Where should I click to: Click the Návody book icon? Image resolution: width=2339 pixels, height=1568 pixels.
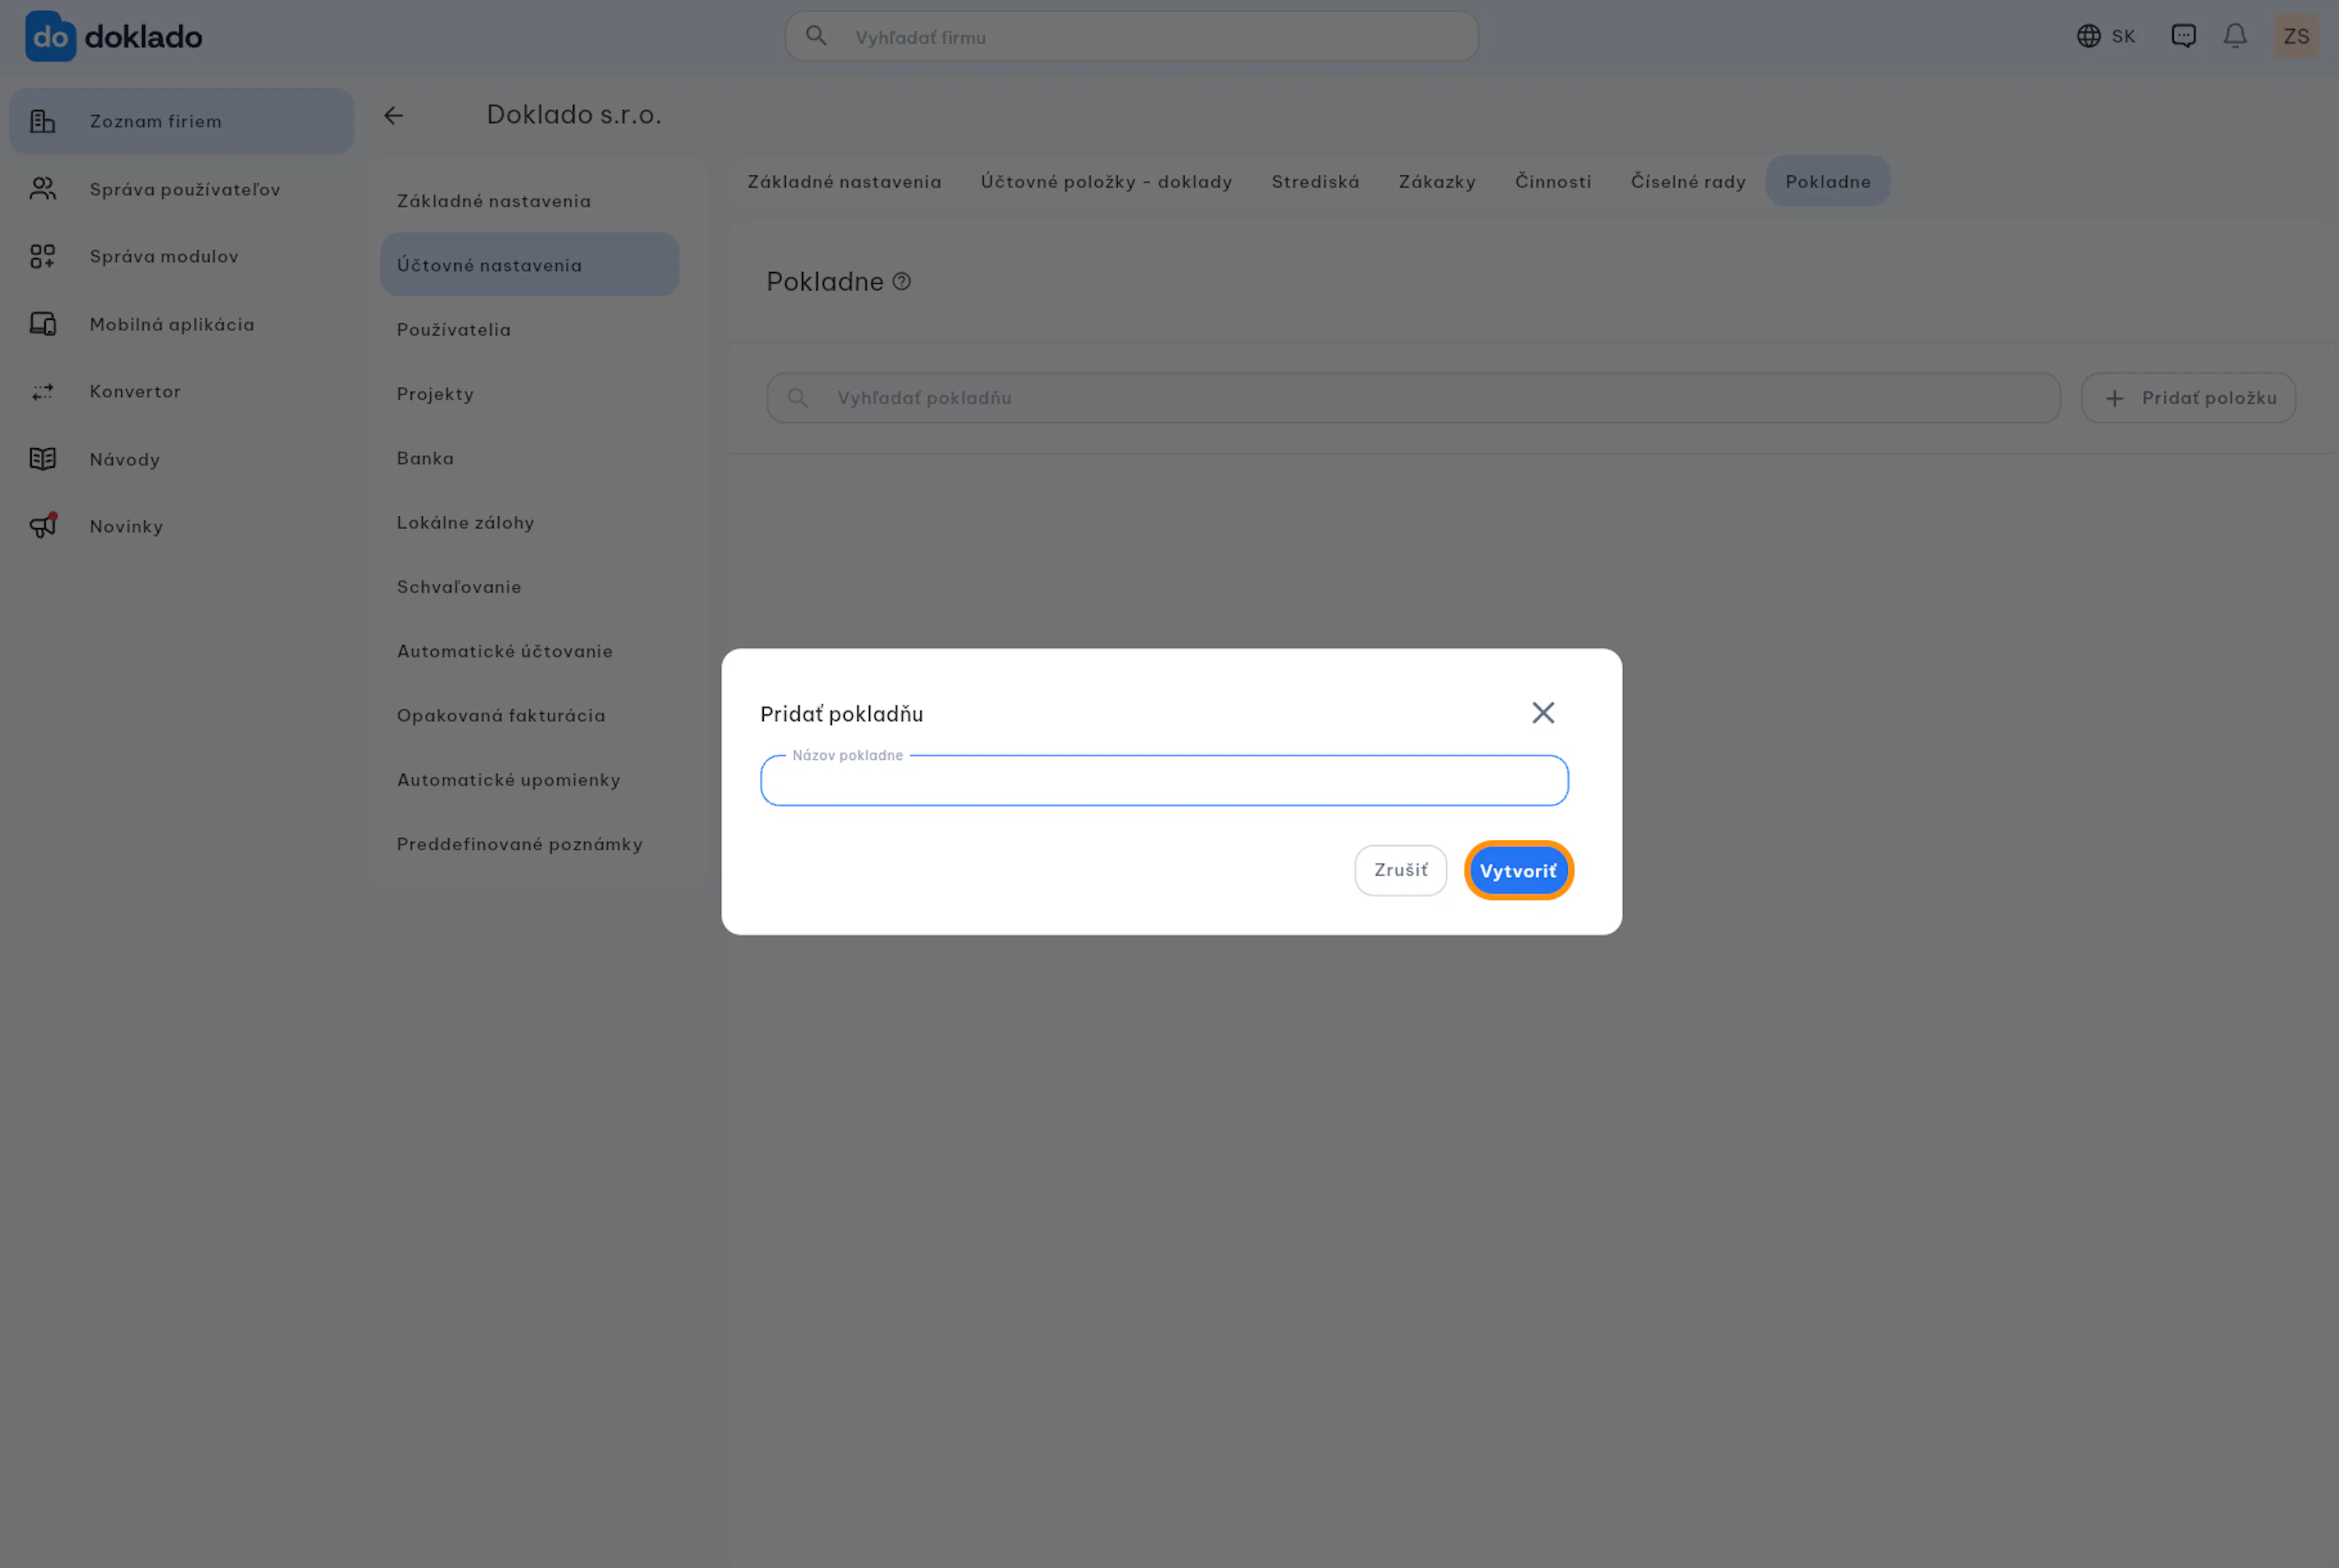pyautogui.click(x=43, y=459)
